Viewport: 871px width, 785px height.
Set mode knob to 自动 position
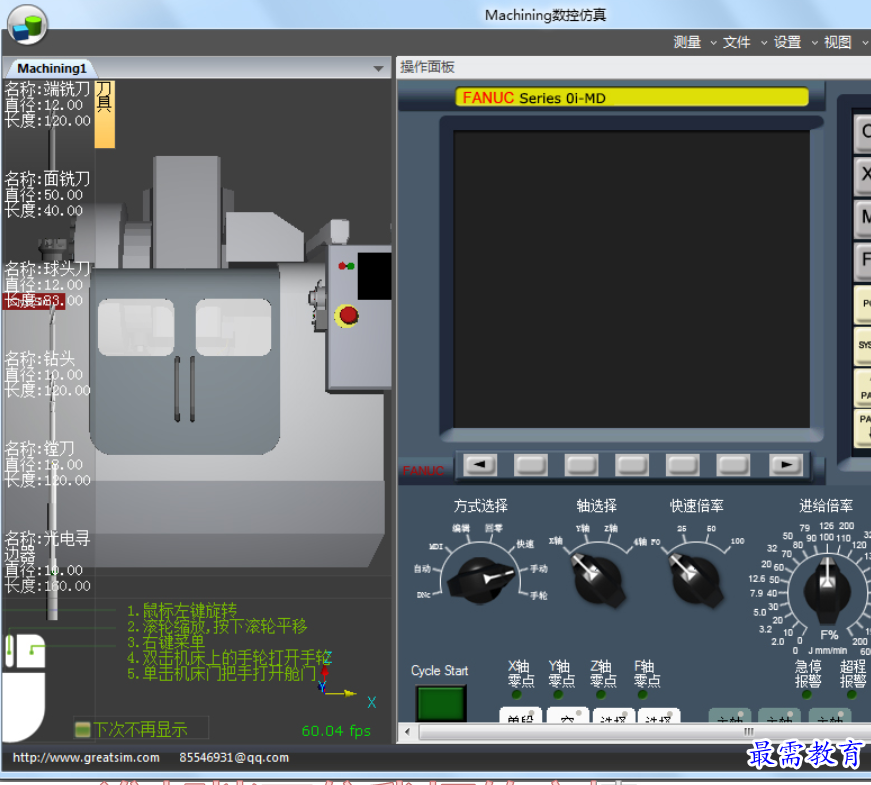point(422,569)
